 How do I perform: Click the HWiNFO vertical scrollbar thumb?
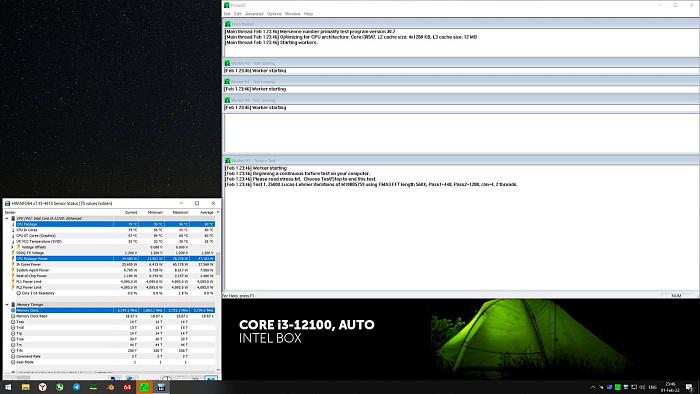(x=218, y=263)
